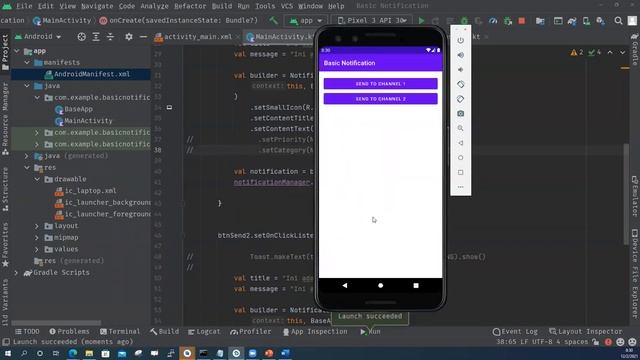
Task: Collapse the res folder
Action: (27, 167)
